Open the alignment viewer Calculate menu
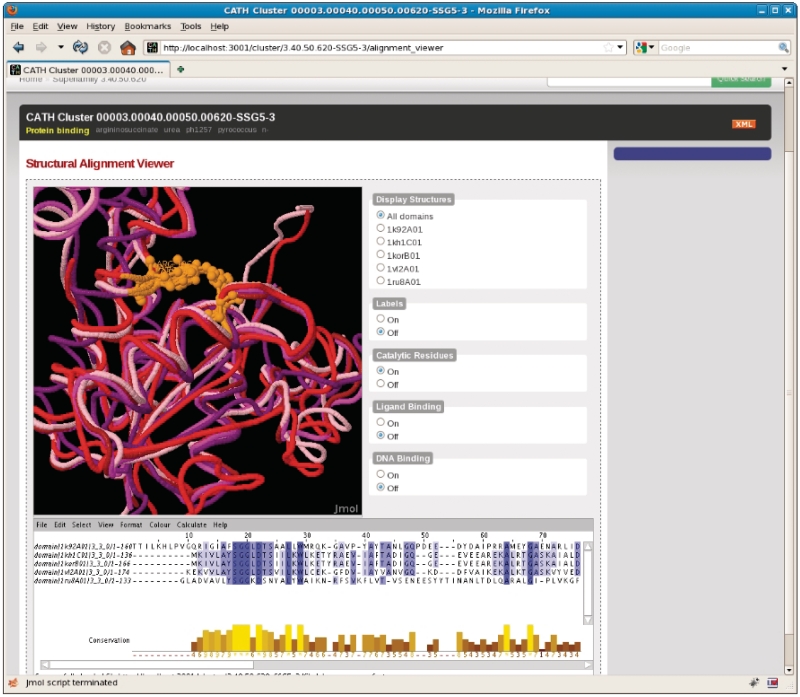The image size is (800, 697). click(x=192, y=525)
